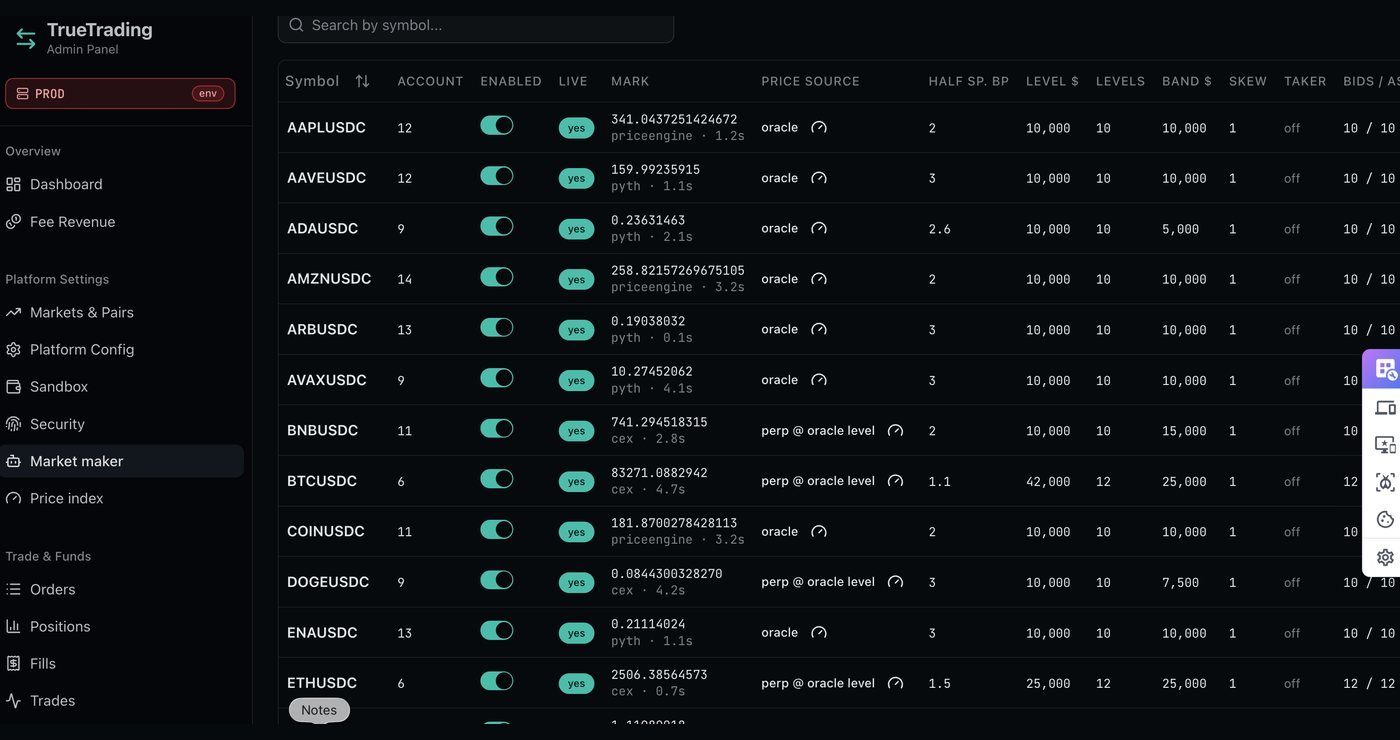Click the TrueTrading logo icon
1400x740 pixels.
coord(26,38)
